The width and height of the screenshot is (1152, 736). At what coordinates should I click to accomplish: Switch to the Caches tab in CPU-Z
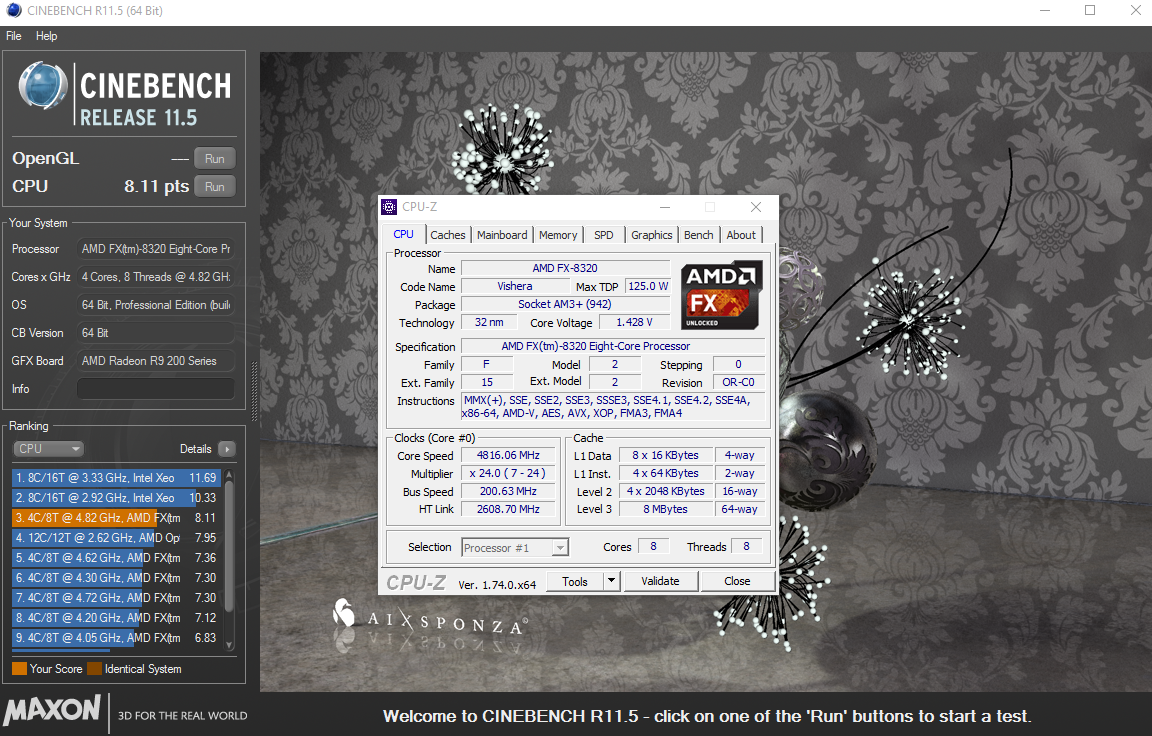pyautogui.click(x=447, y=235)
